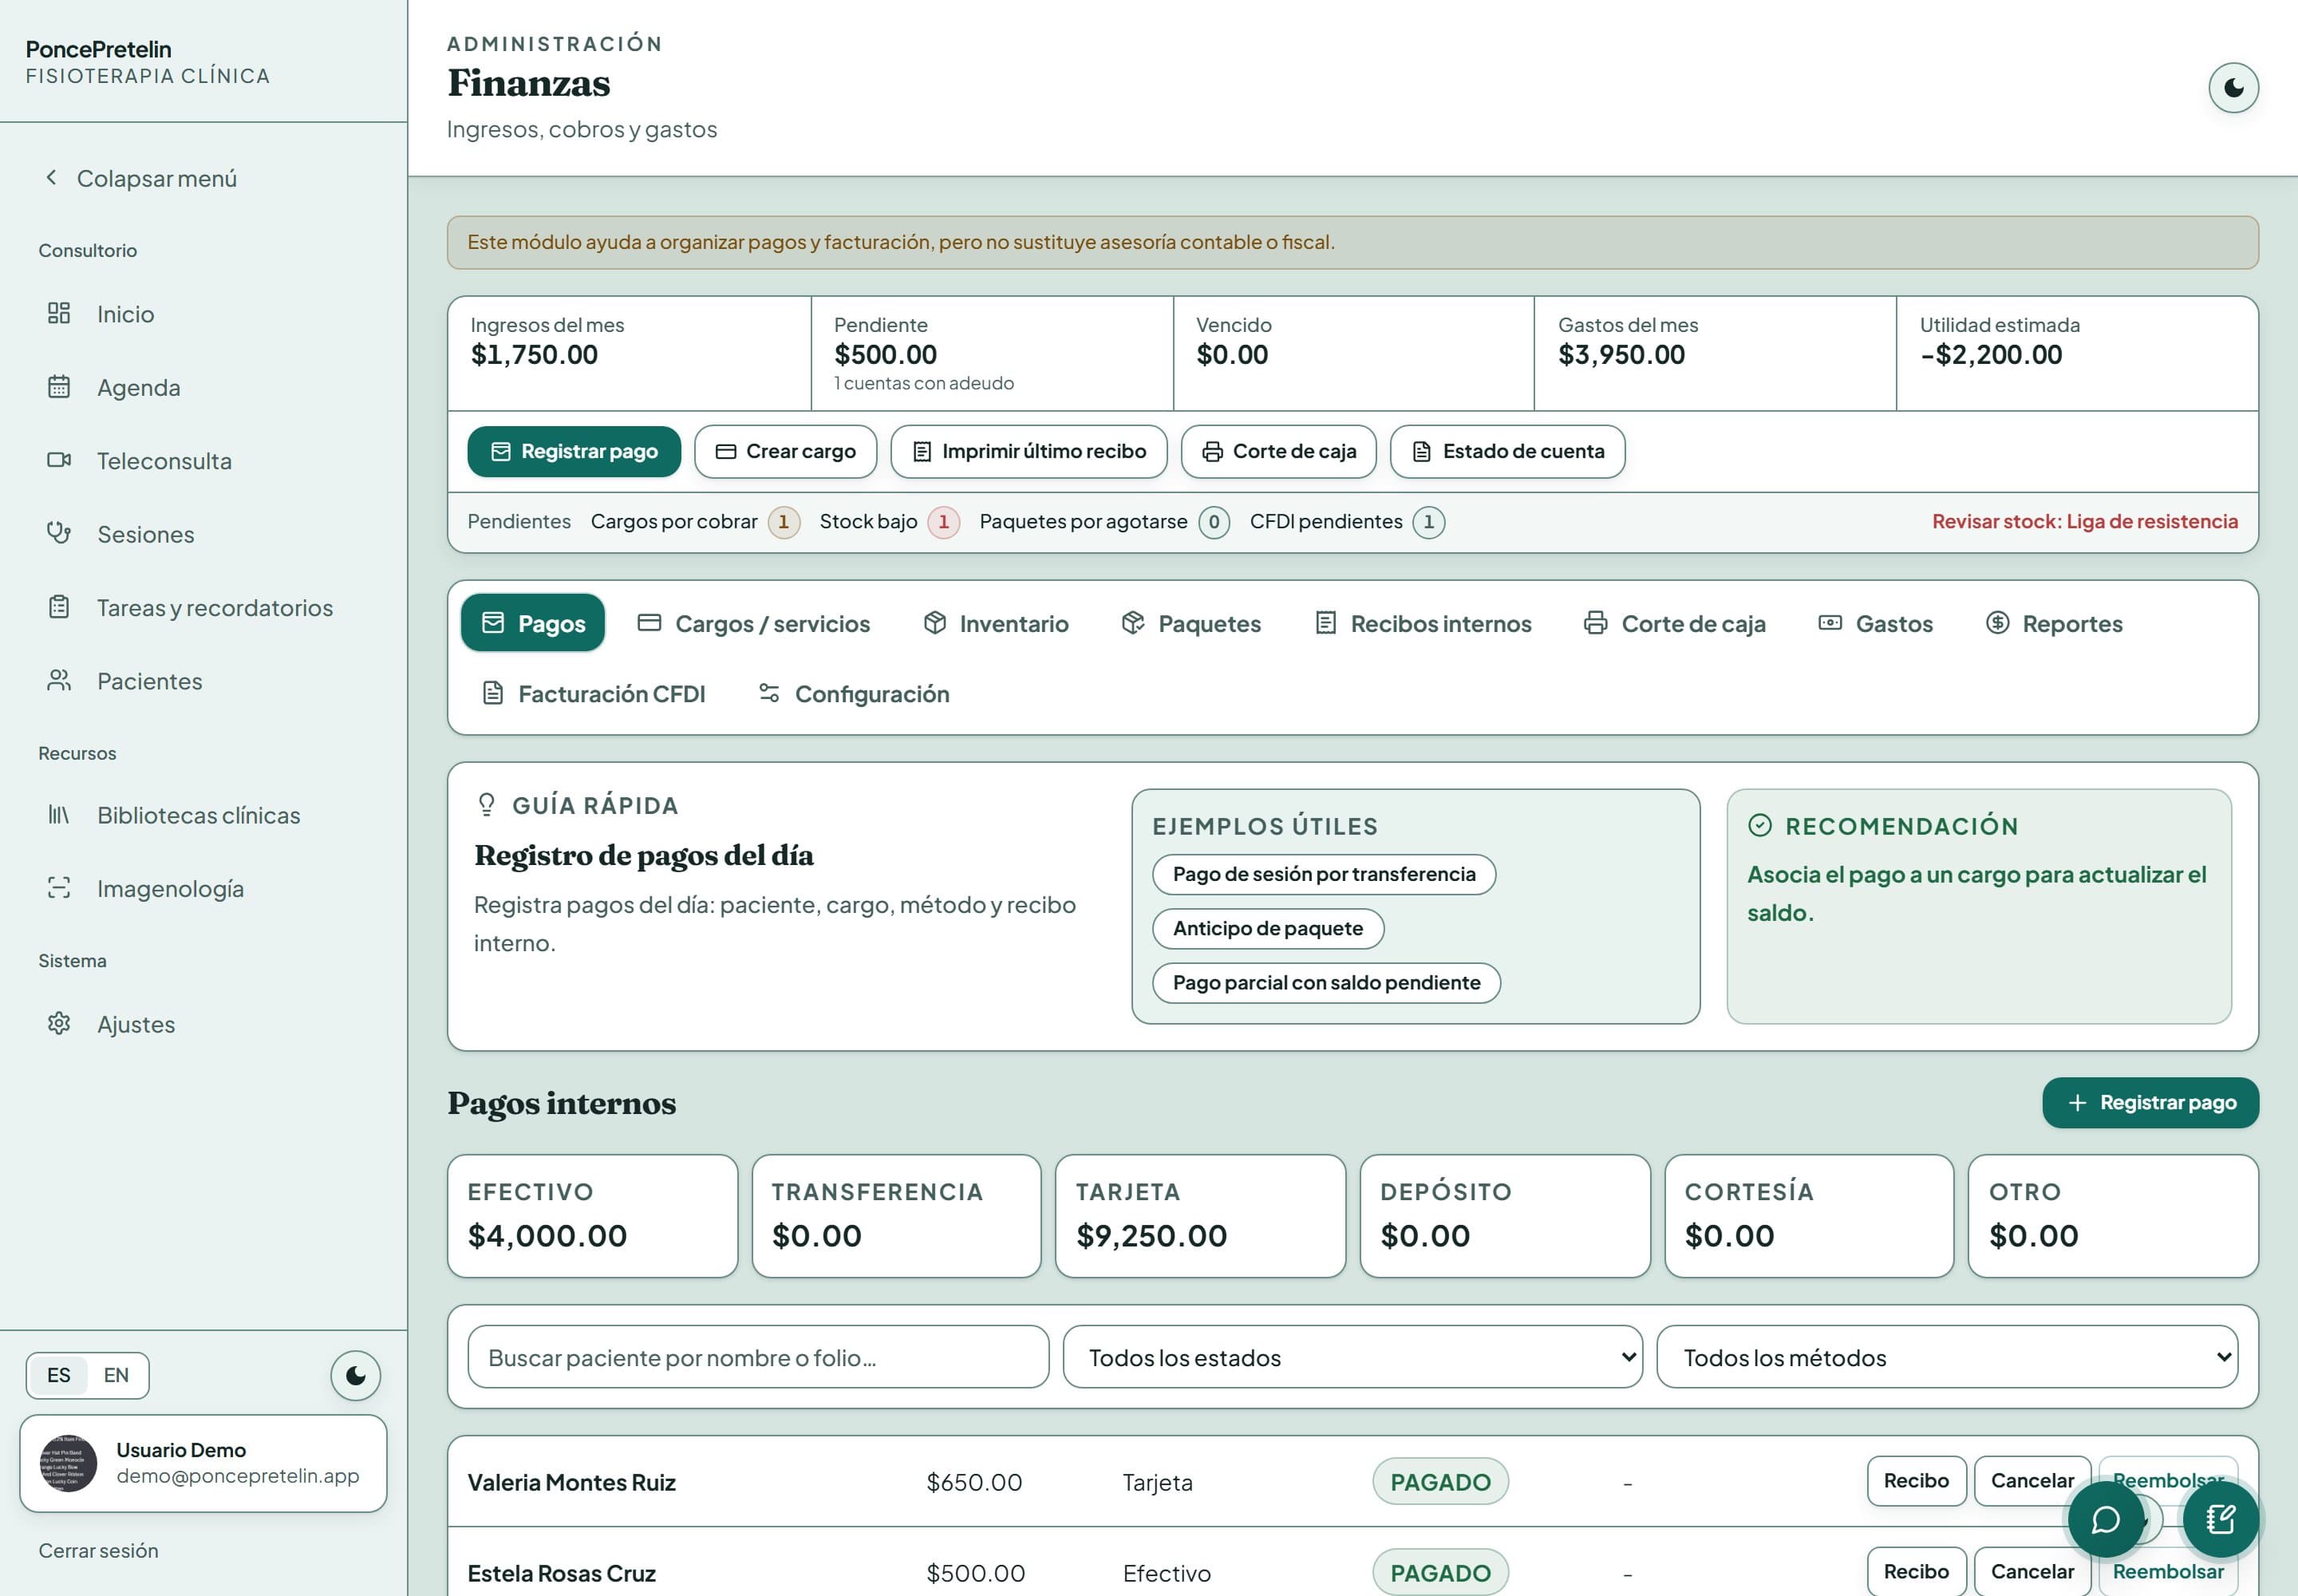2298x1596 pixels.
Task: Click the Teleconsulta video camera icon
Action: [x=59, y=460]
